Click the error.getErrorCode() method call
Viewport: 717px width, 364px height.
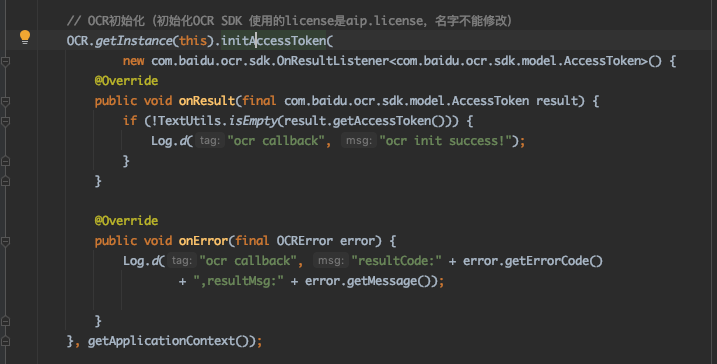pos(533,261)
